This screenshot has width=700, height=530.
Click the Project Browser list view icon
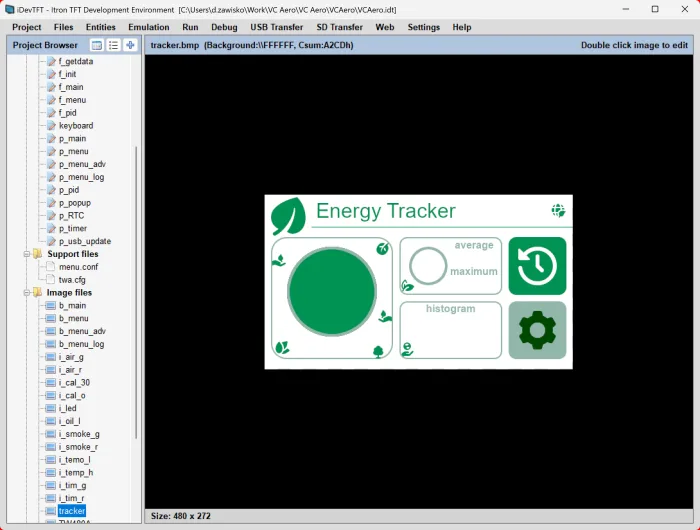point(113,45)
